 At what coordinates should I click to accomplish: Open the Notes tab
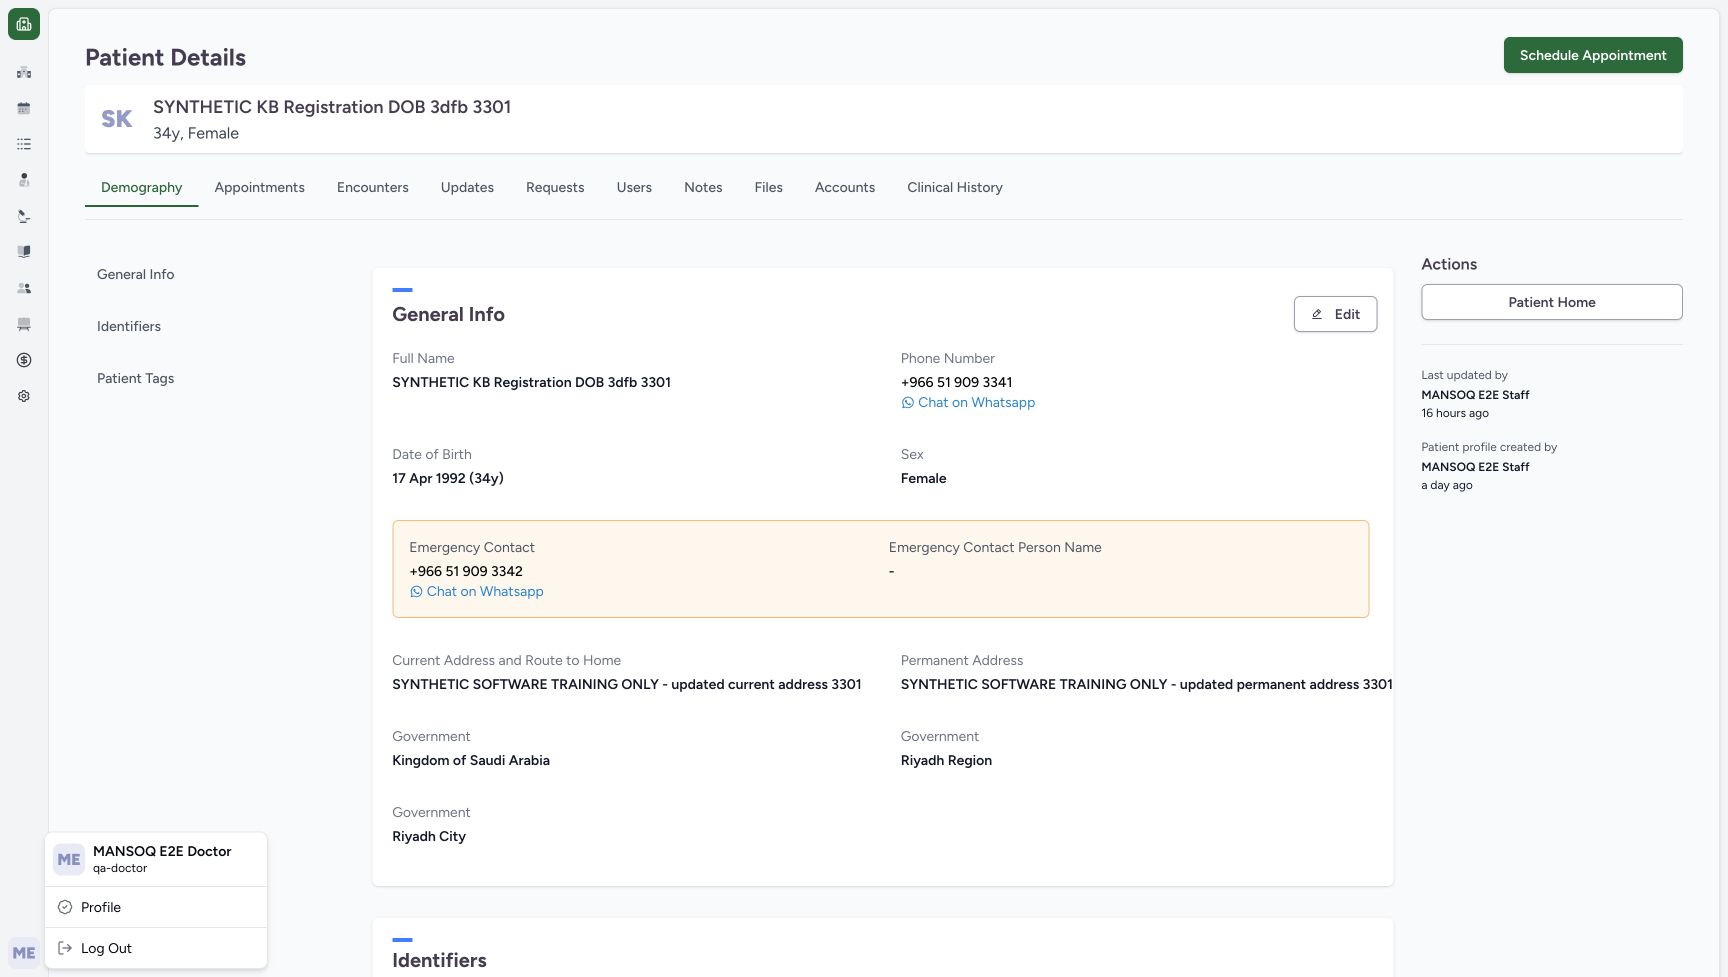pyautogui.click(x=703, y=187)
